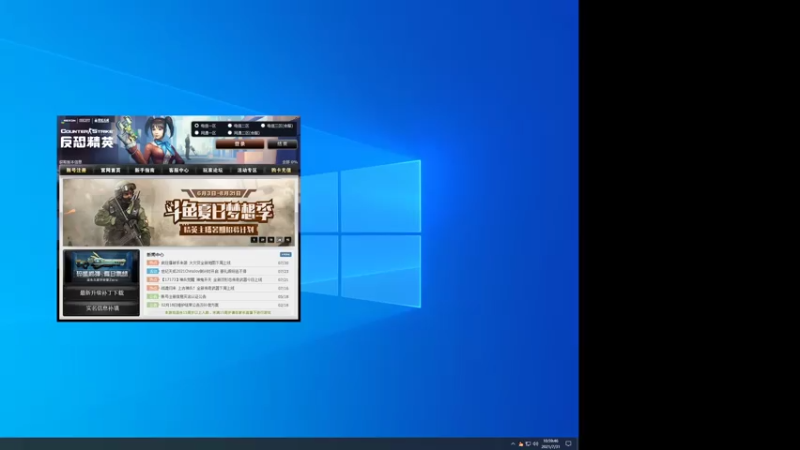Open the first news item, dated 07/28
Screen dimensions: 800x450
point(218,263)
